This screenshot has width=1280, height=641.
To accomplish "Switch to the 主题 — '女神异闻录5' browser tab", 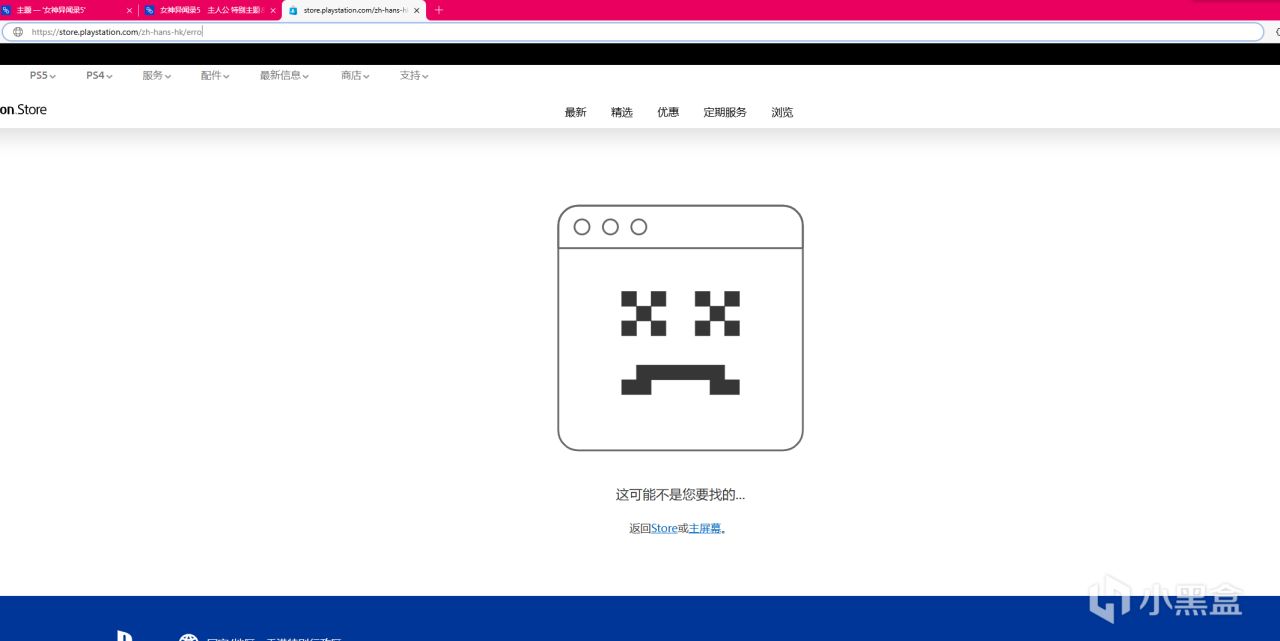I will tap(66, 10).
